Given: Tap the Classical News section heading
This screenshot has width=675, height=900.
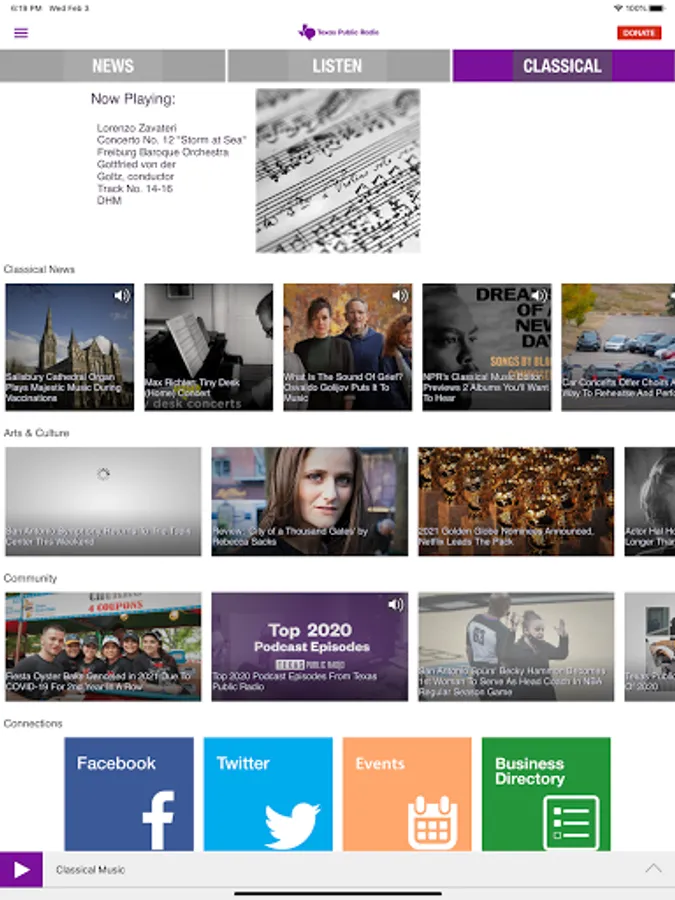Looking at the screenshot, I should 39,269.
